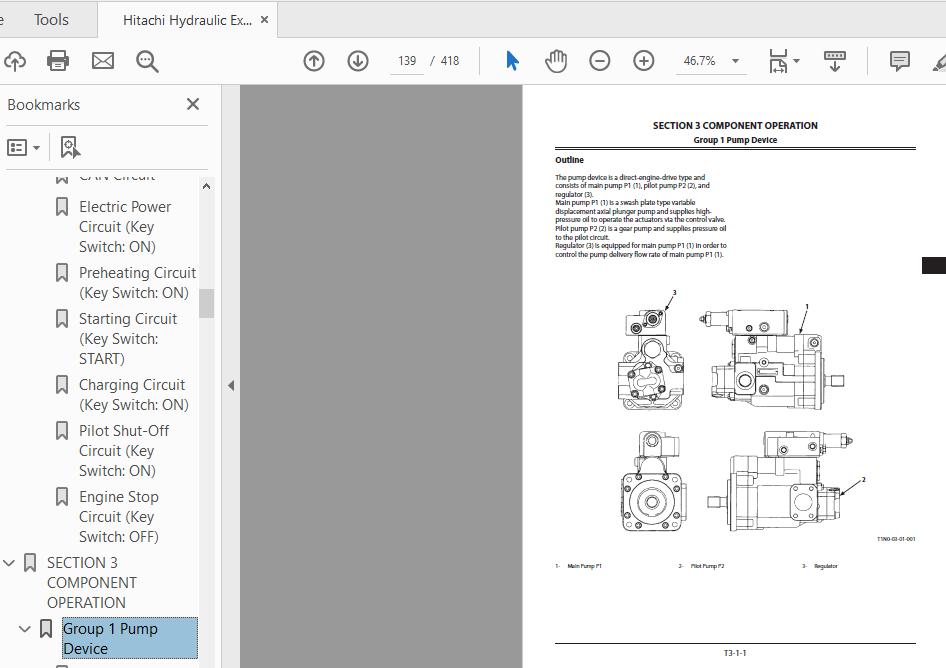Image resolution: width=946 pixels, height=668 pixels.
Task: Open Charging Circuit (Key Switch: ON) bookmark
Action: (x=133, y=395)
